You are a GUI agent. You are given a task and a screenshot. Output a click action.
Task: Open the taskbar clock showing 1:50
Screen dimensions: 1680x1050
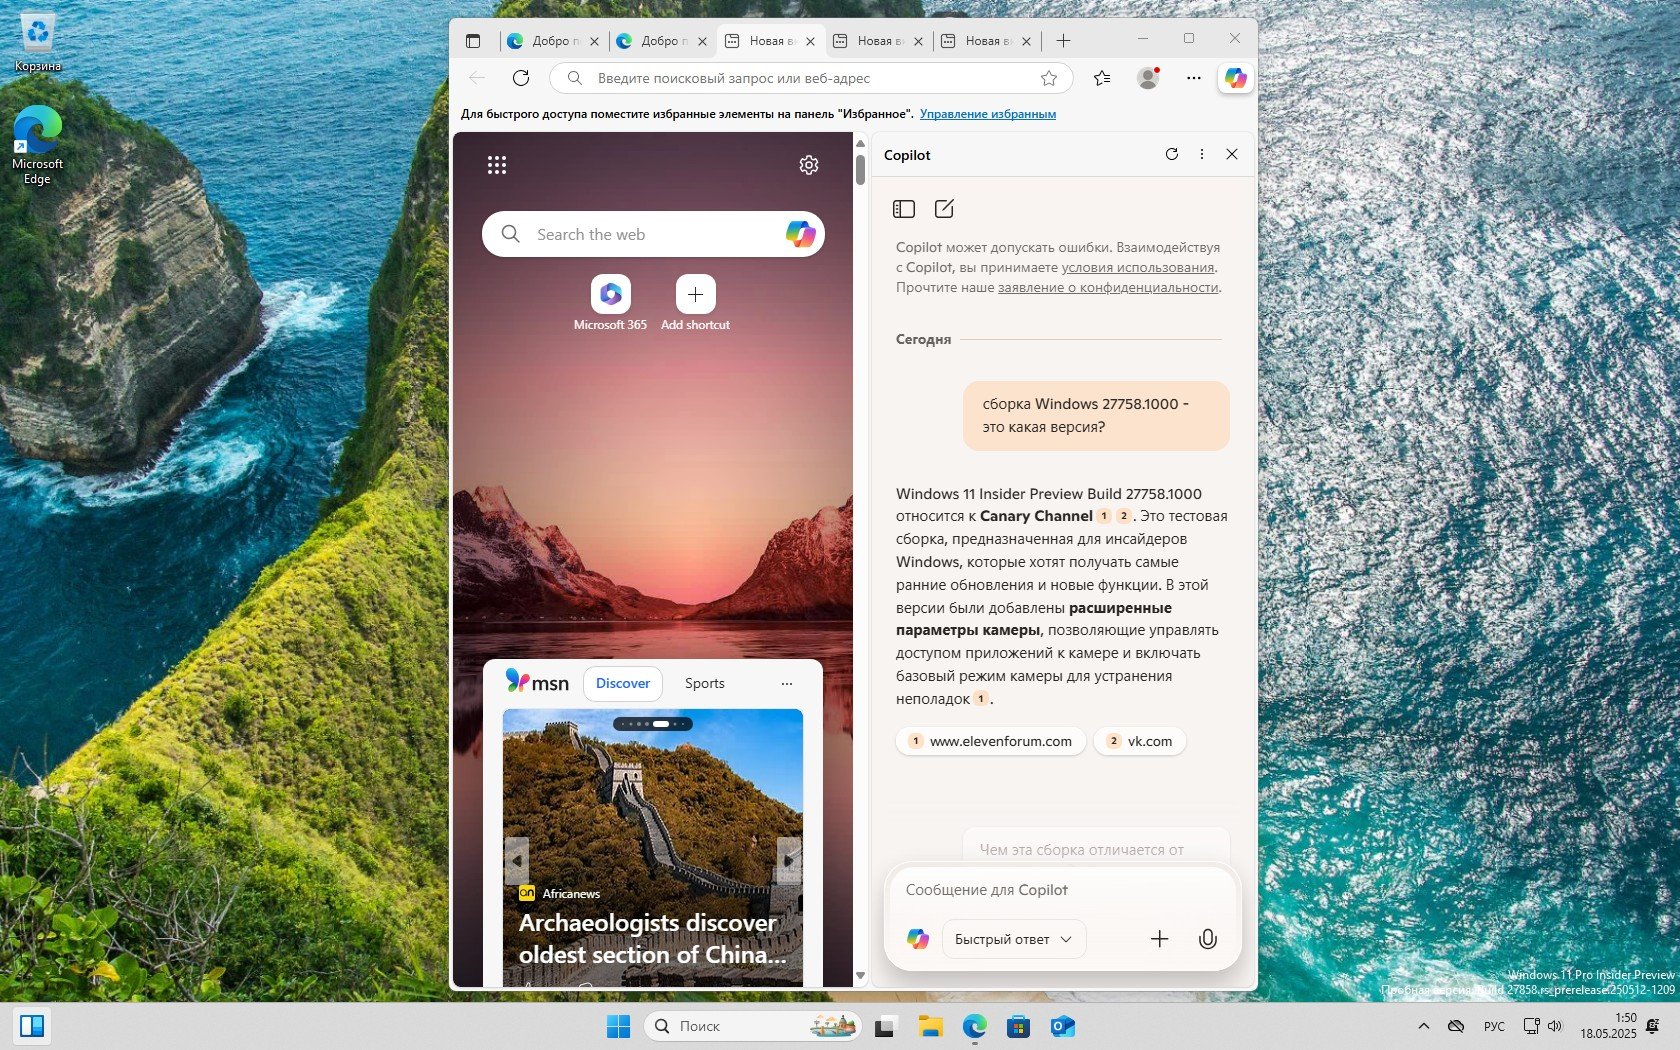click(x=1608, y=1026)
